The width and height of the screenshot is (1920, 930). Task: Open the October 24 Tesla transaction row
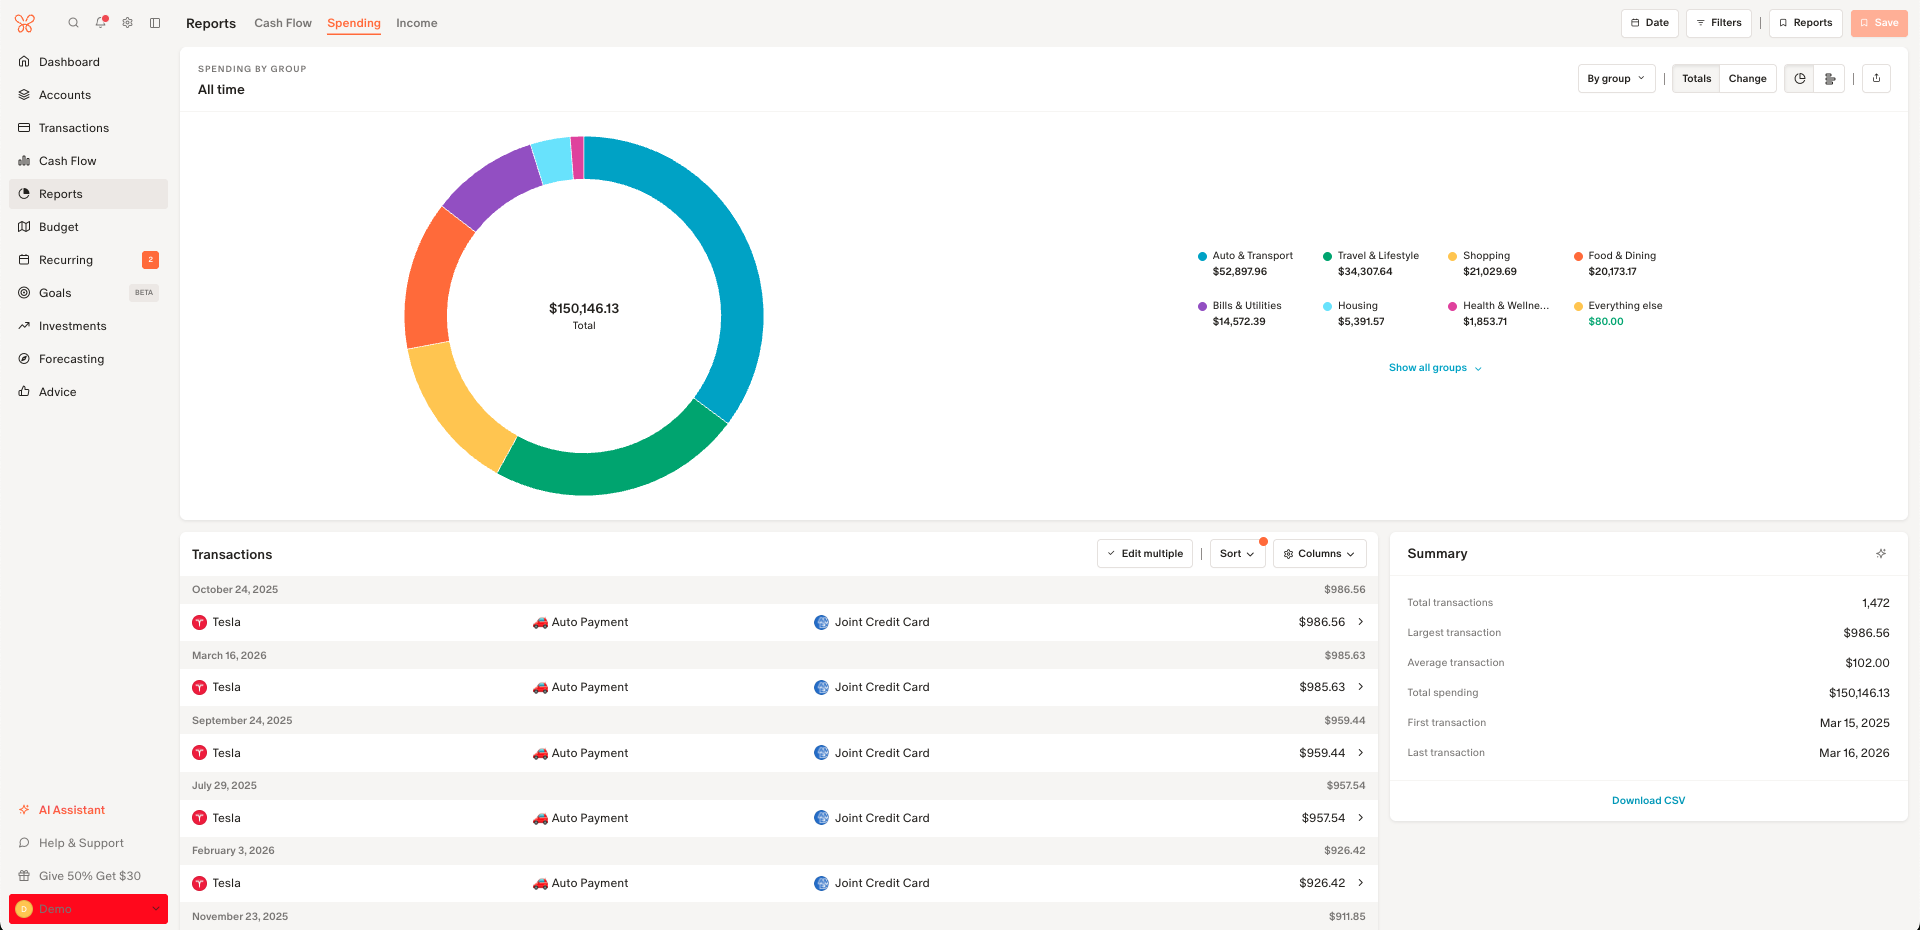click(778, 622)
